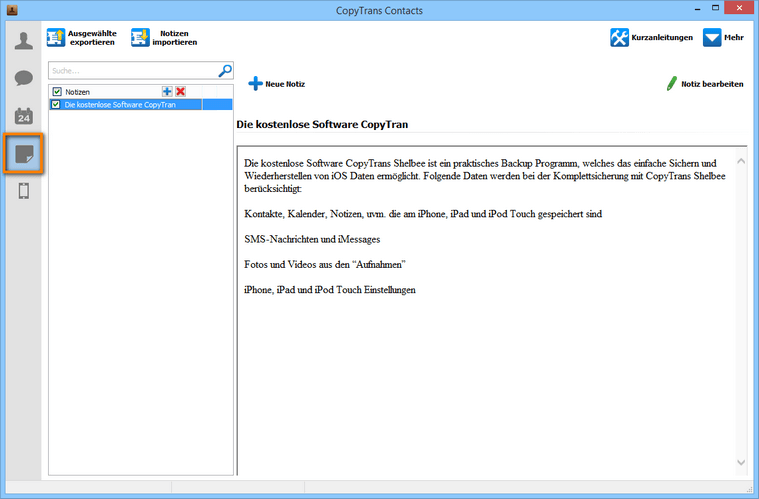Delete note with the red X icon

click(181, 91)
